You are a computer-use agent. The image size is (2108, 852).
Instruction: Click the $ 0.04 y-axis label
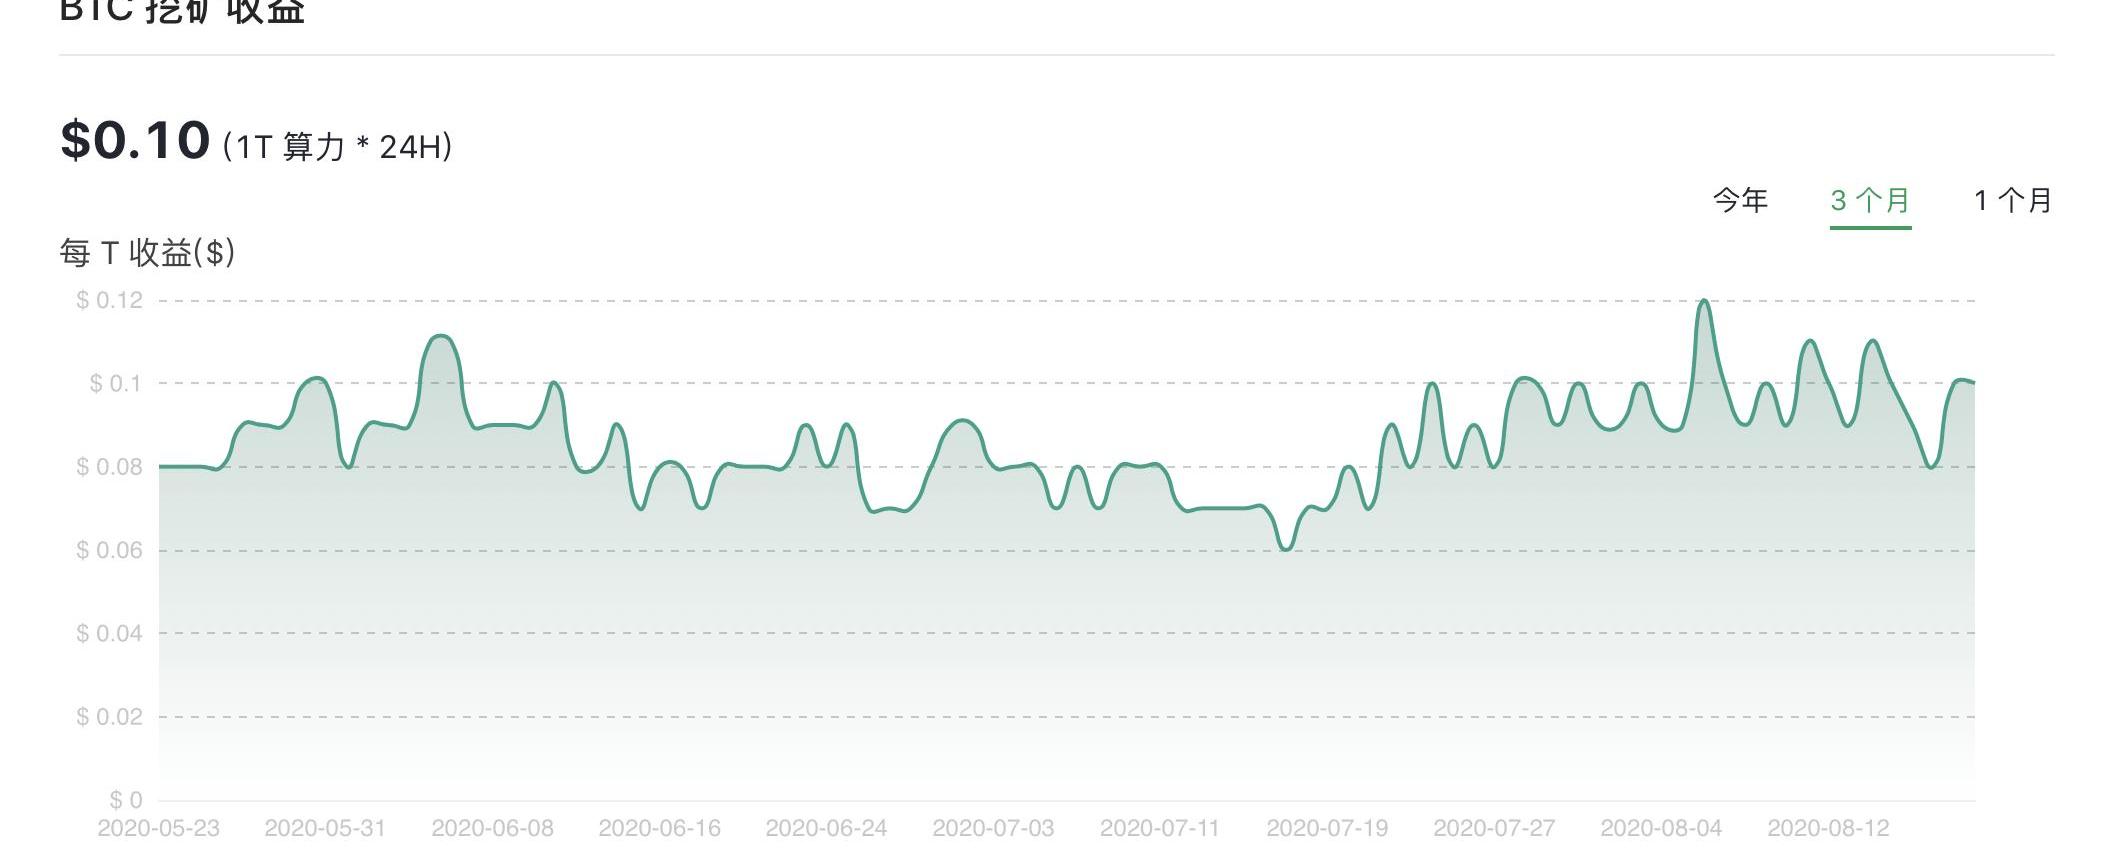pyautogui.click(x=109, y=634)
